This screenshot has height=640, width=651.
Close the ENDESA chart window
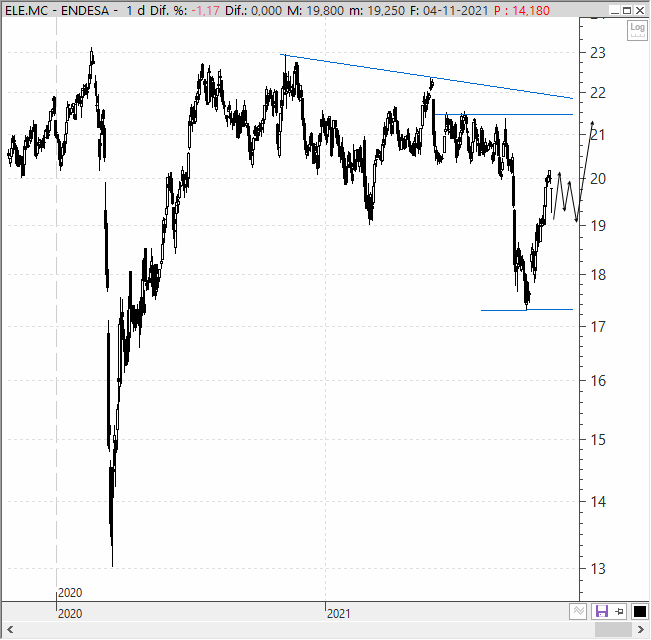640,10
